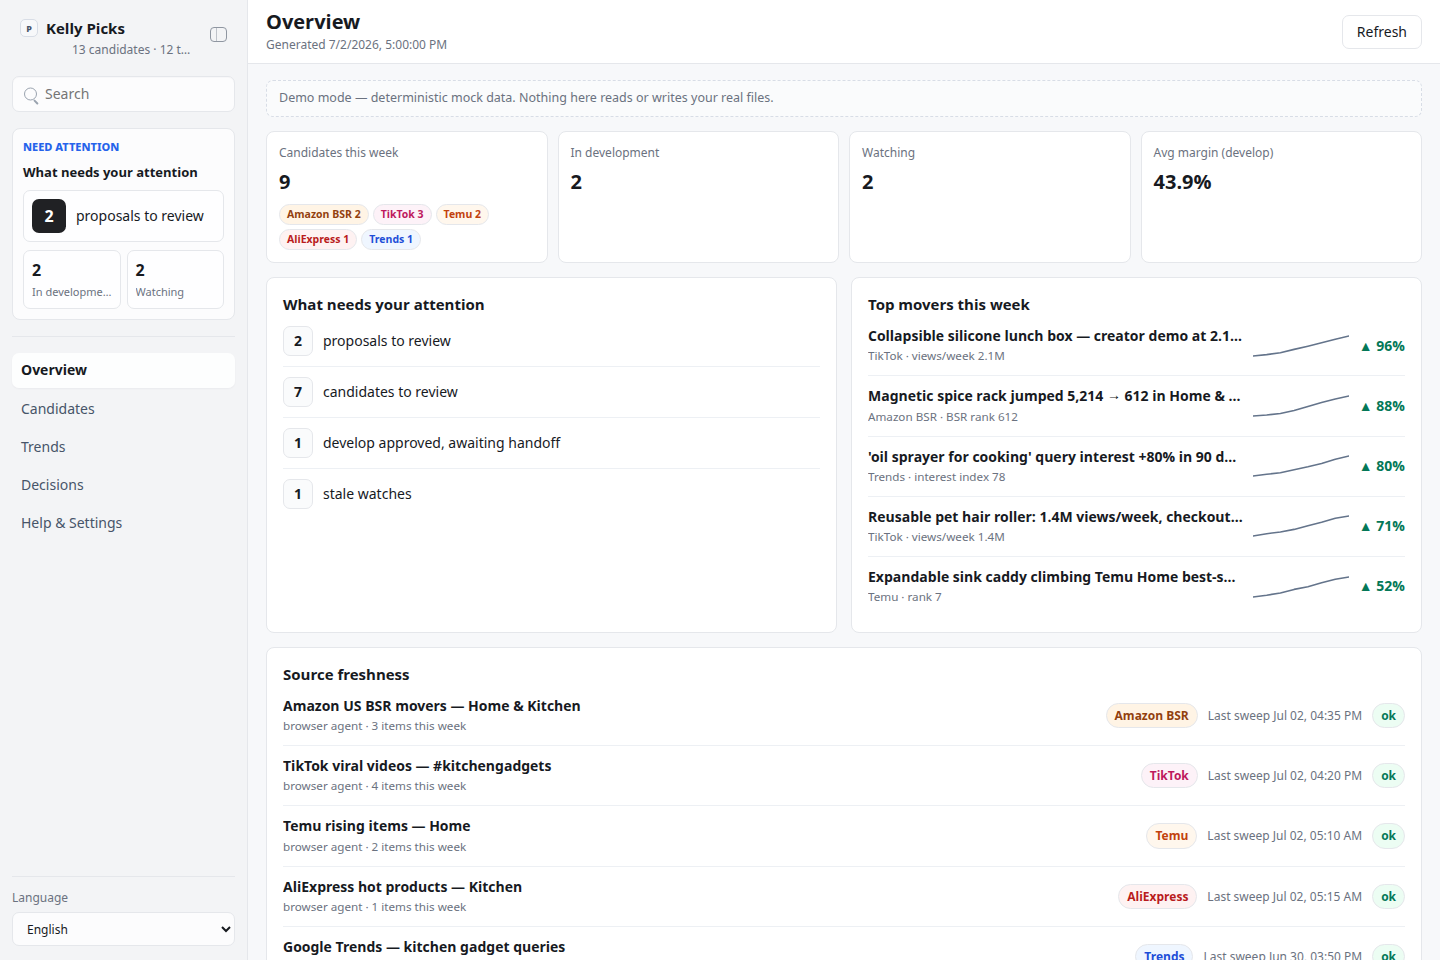Click AliExpress badge in Source freshness
1440x960 pixels.
click(1157, 897)
